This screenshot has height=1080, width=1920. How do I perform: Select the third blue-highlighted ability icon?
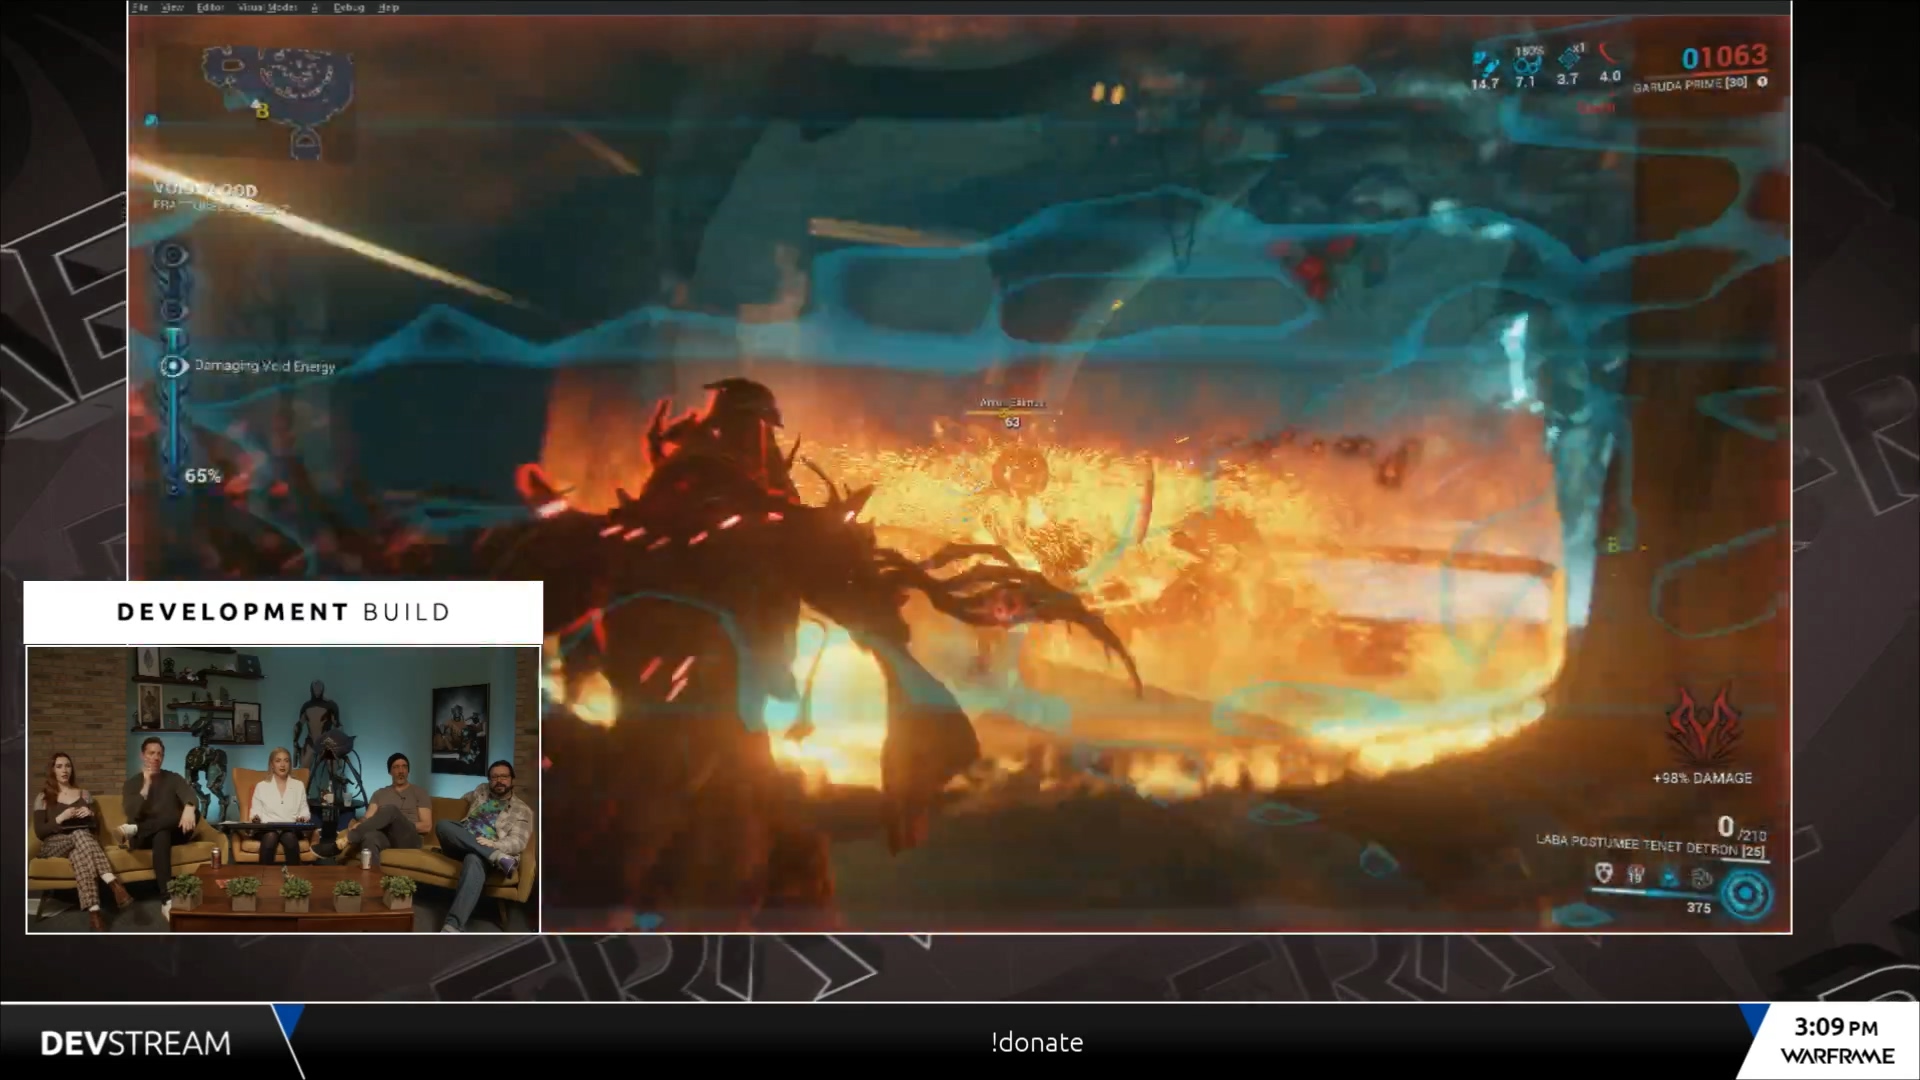coord(1668,877)
